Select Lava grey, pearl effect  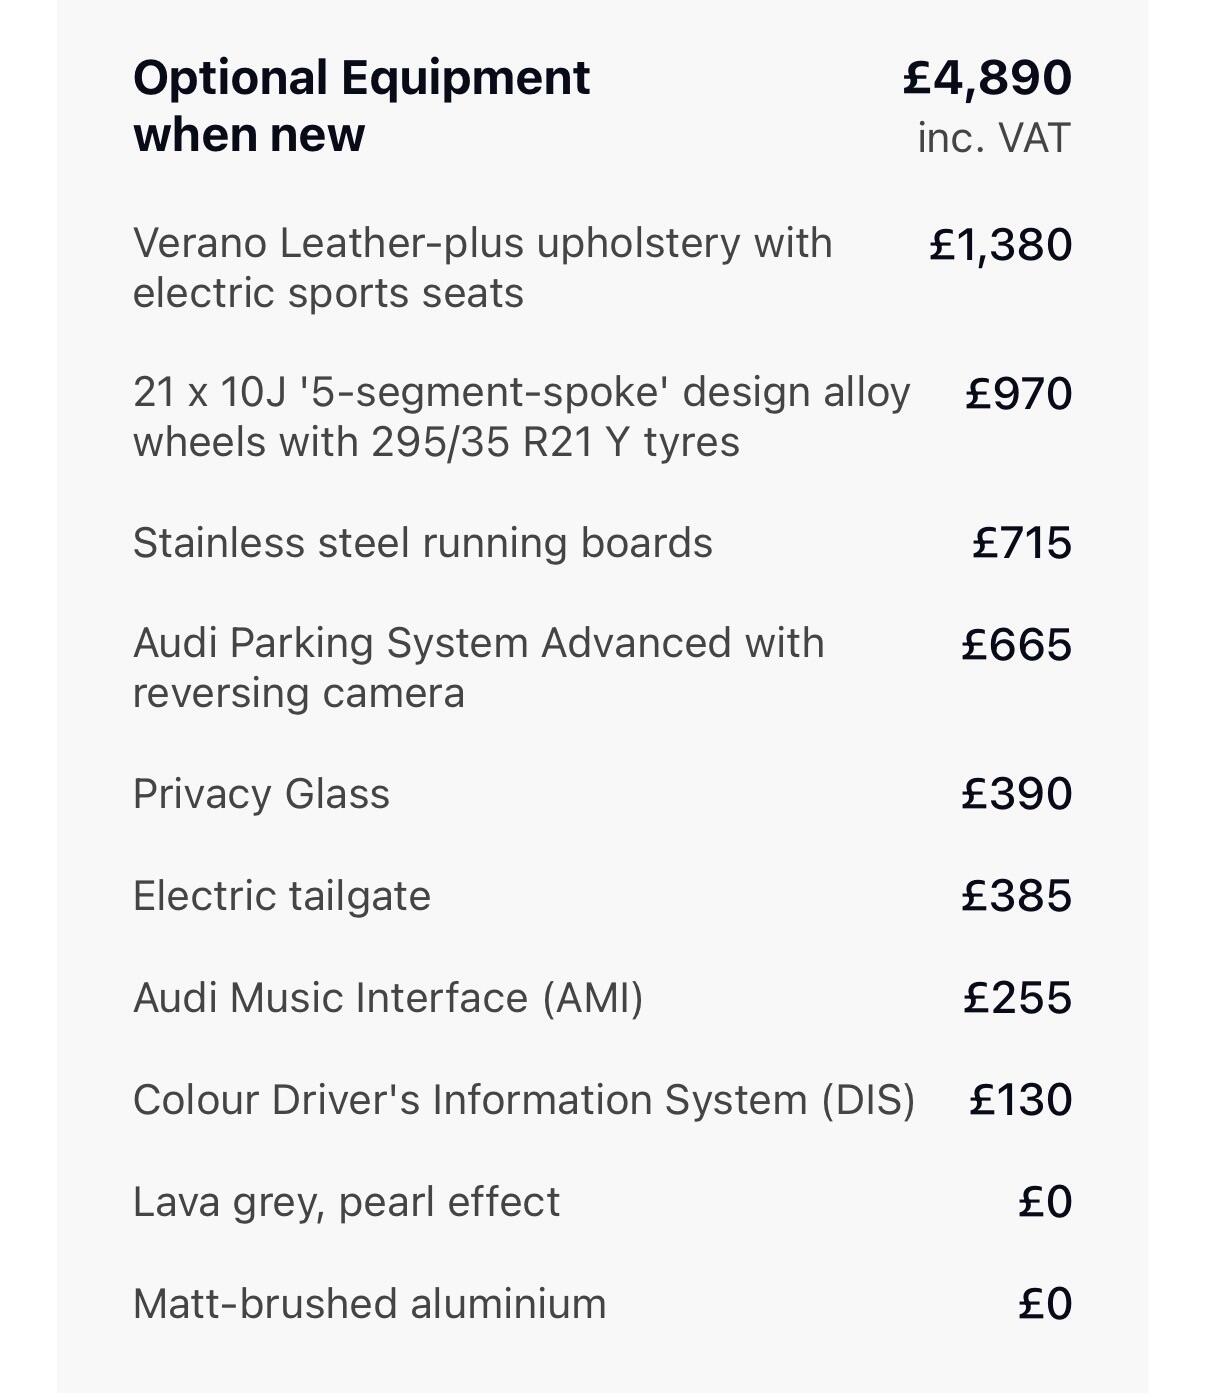(x=346, y=1202)
